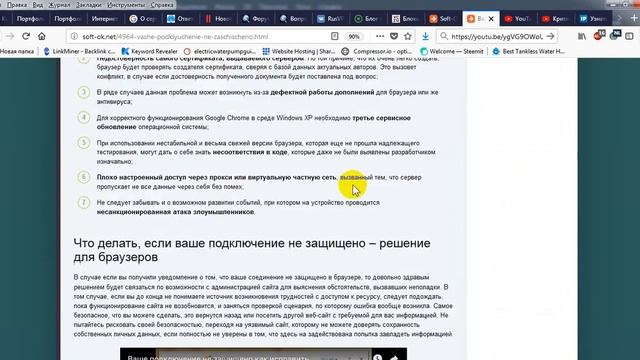
Task: Switch to the RunW tab
Action: (x=330, y=19)
